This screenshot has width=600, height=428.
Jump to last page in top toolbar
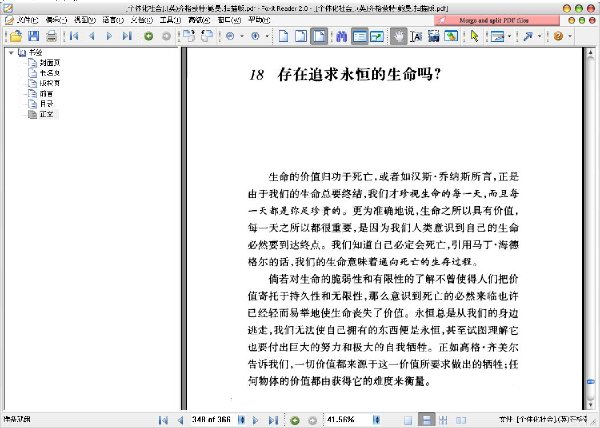tap(127, 36)
